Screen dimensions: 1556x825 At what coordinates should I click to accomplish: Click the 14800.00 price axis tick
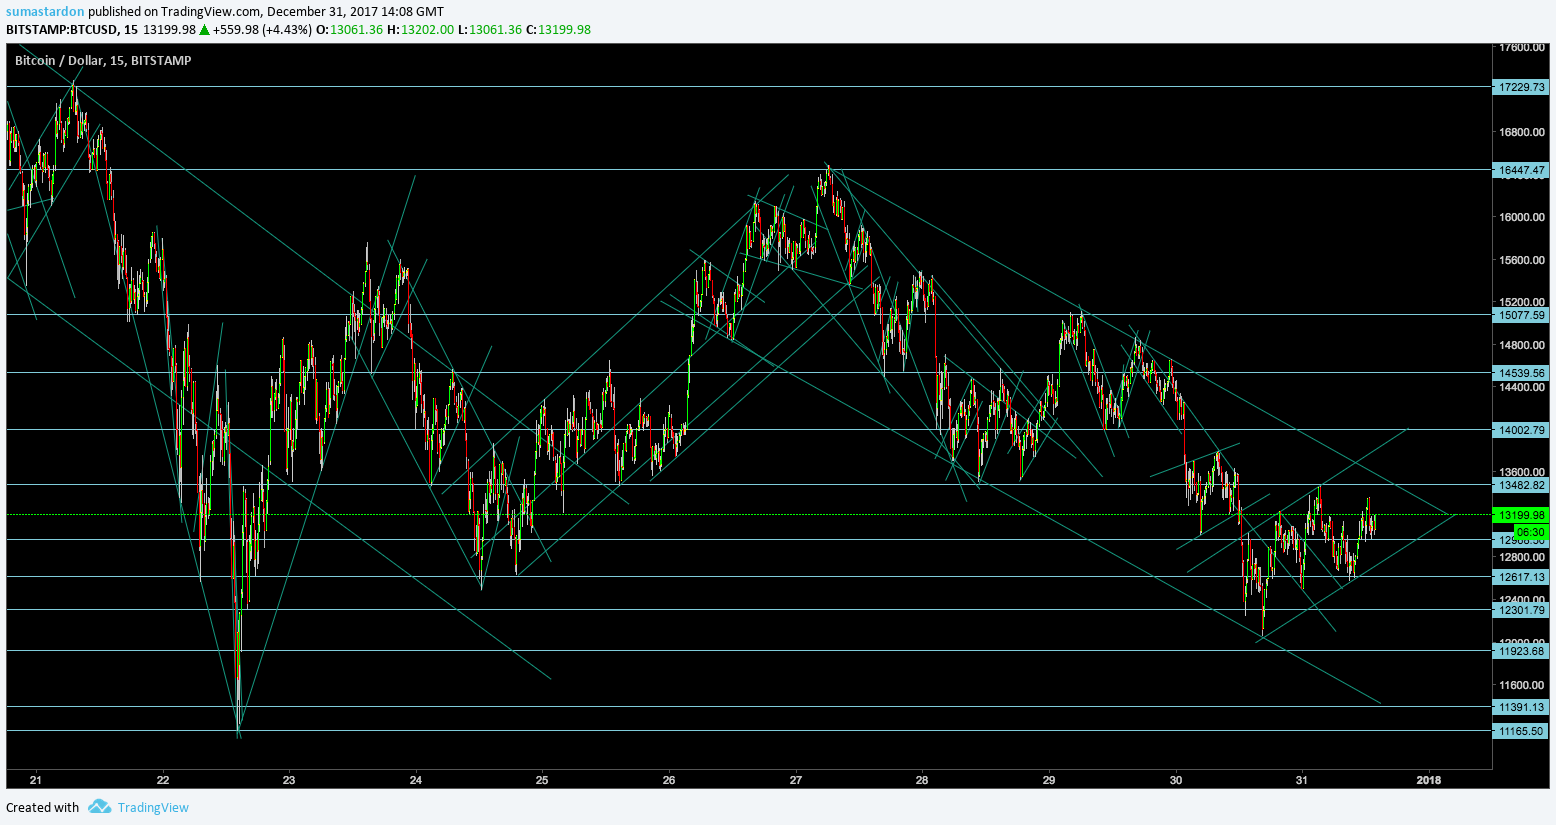pyautogui.click(x=1521, y=345)
